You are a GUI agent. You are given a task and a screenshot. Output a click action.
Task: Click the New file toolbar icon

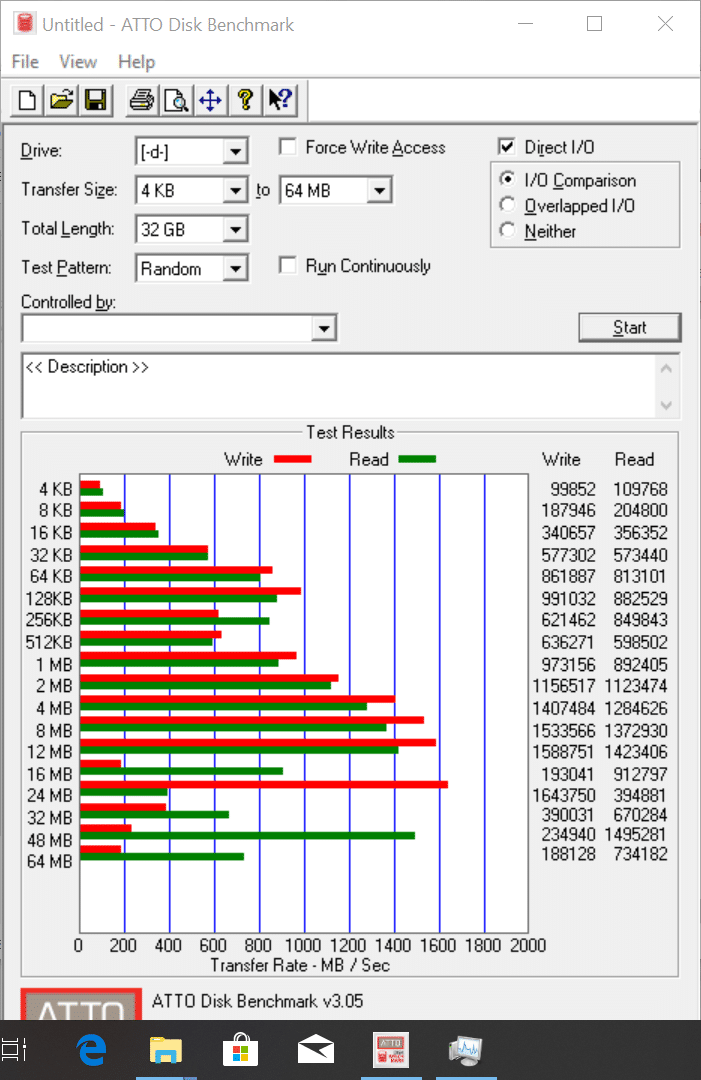click(28, 100)
